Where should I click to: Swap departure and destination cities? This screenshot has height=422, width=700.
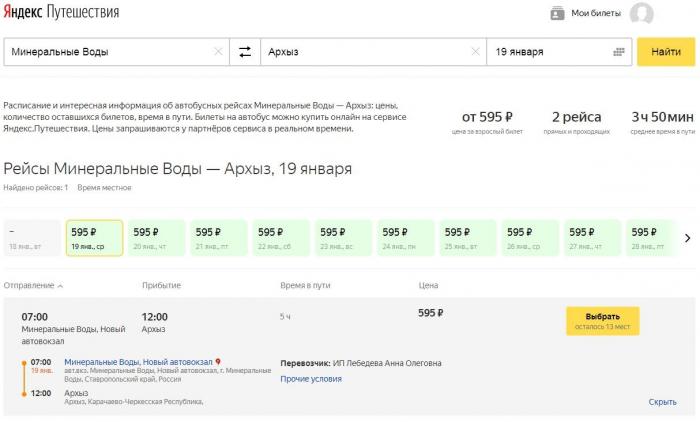tap(245, 52)
